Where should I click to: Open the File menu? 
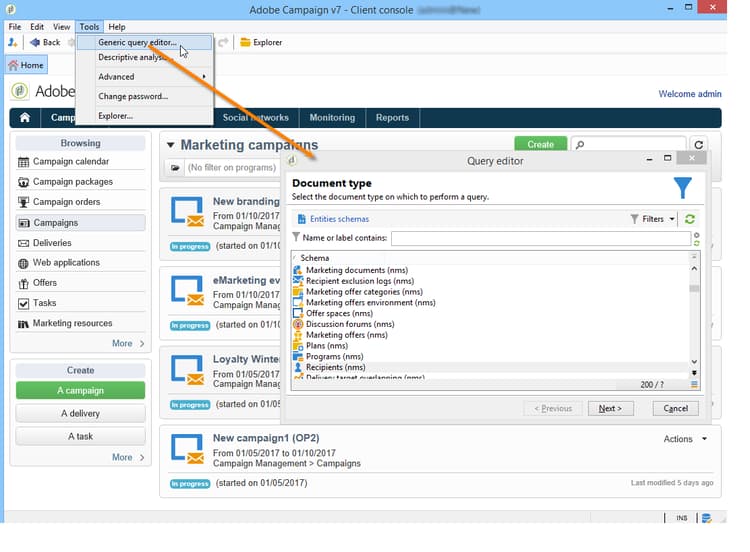tap(15, 27)
